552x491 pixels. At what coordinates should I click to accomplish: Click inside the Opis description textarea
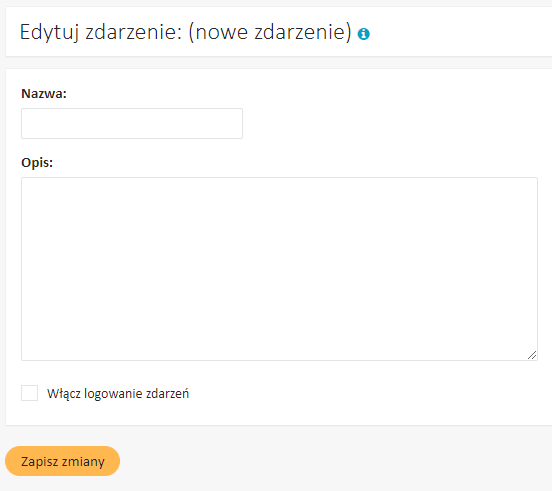279,269
